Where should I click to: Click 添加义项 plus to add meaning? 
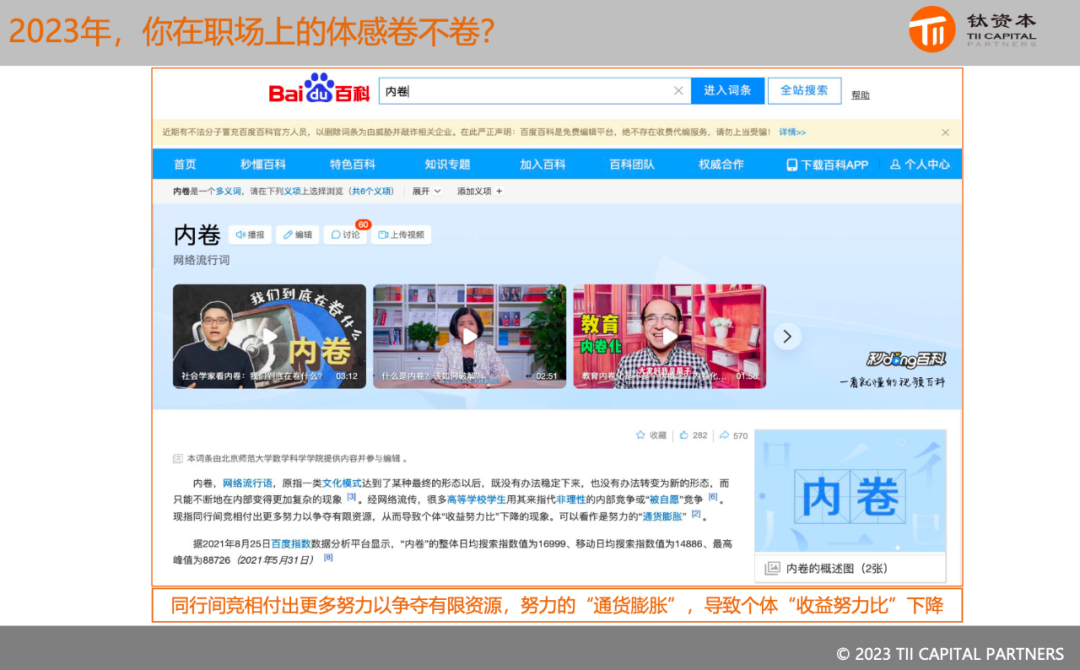pyautogui.click(x=480, y=191)
